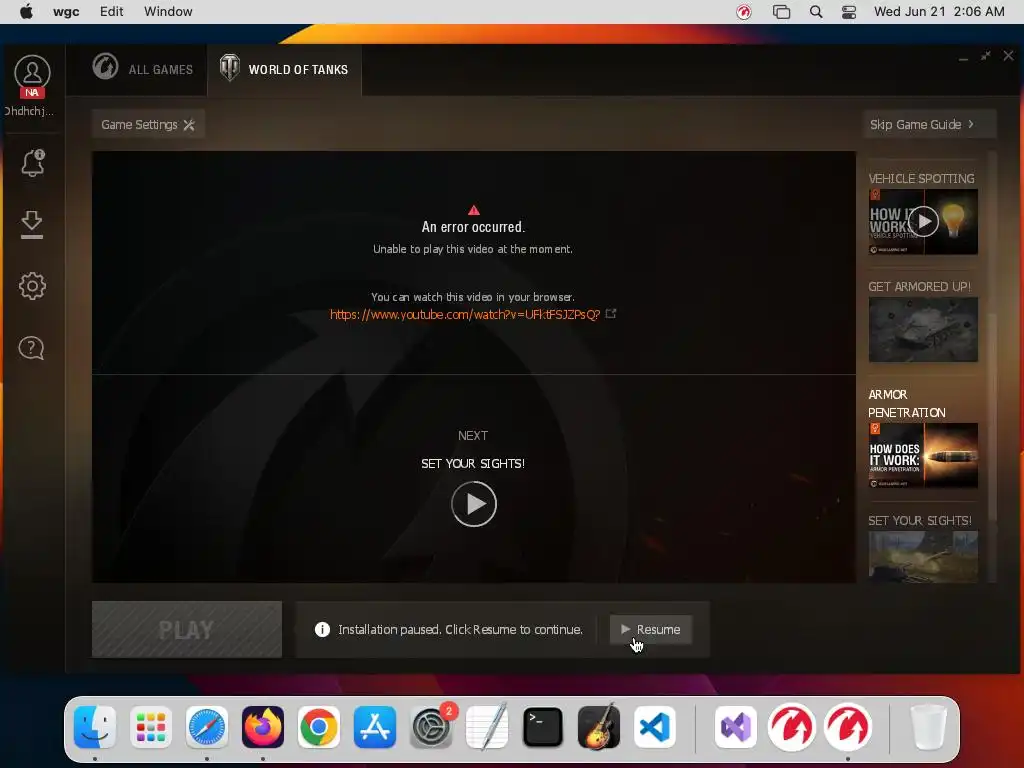This screenshot has height=768, width=1024.
Task: Click external link icon beside YouTube URL
Action: click(x=611, y=313)
